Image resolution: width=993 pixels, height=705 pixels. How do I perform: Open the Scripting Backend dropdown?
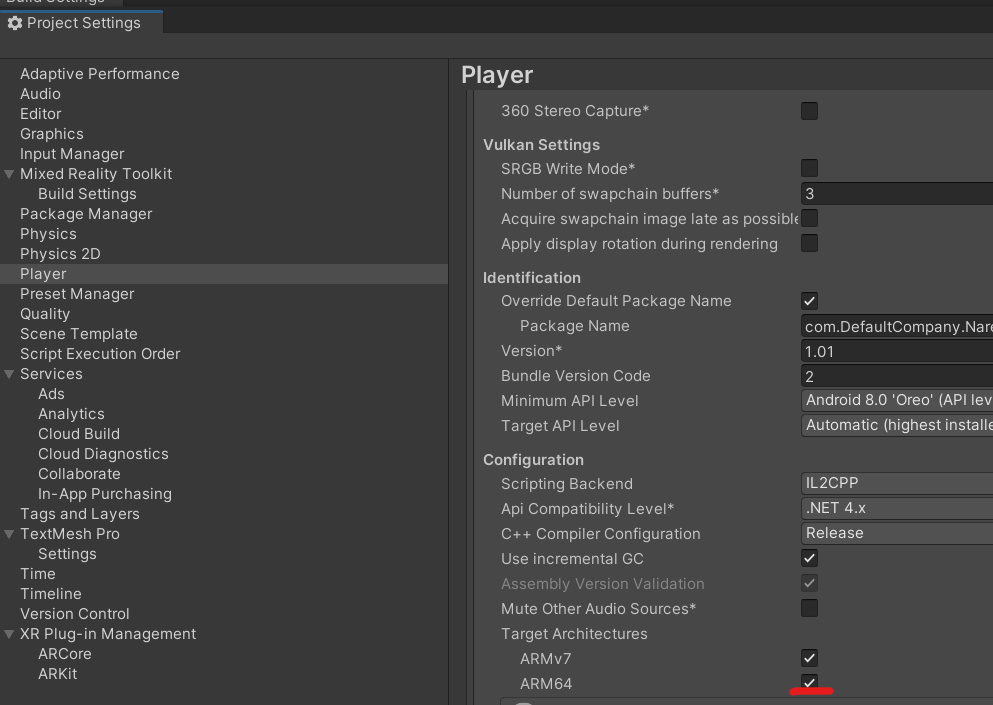pyautogui.click(x=897, y=483)
